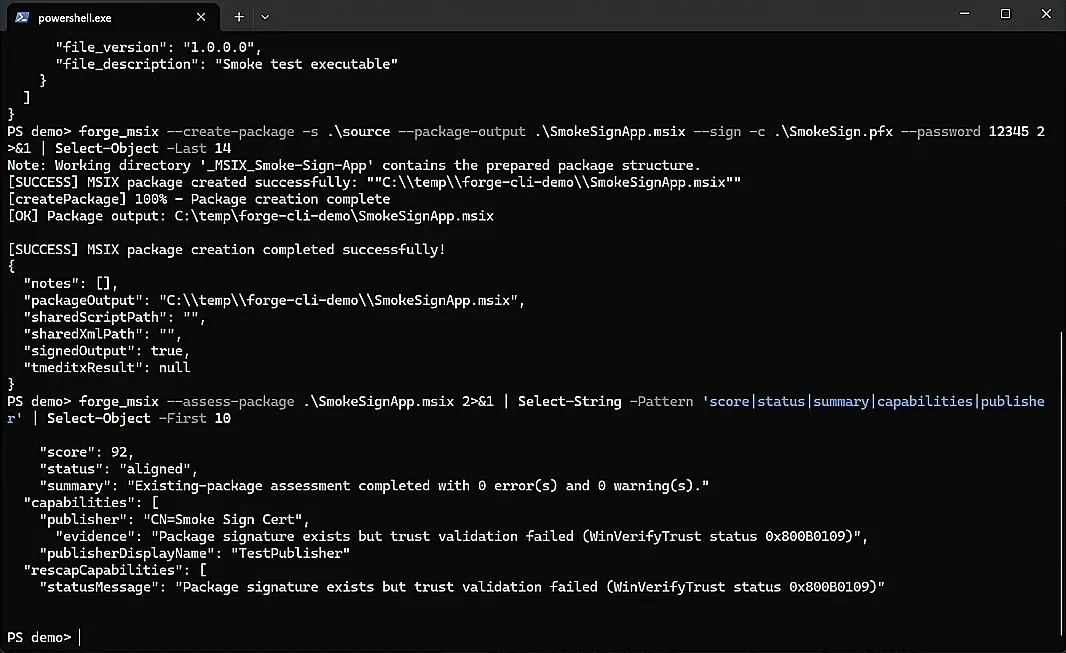The width and height of the screenshot is (1066, 653).
Task: Close the terminal window
Action: click(1046, 14)
